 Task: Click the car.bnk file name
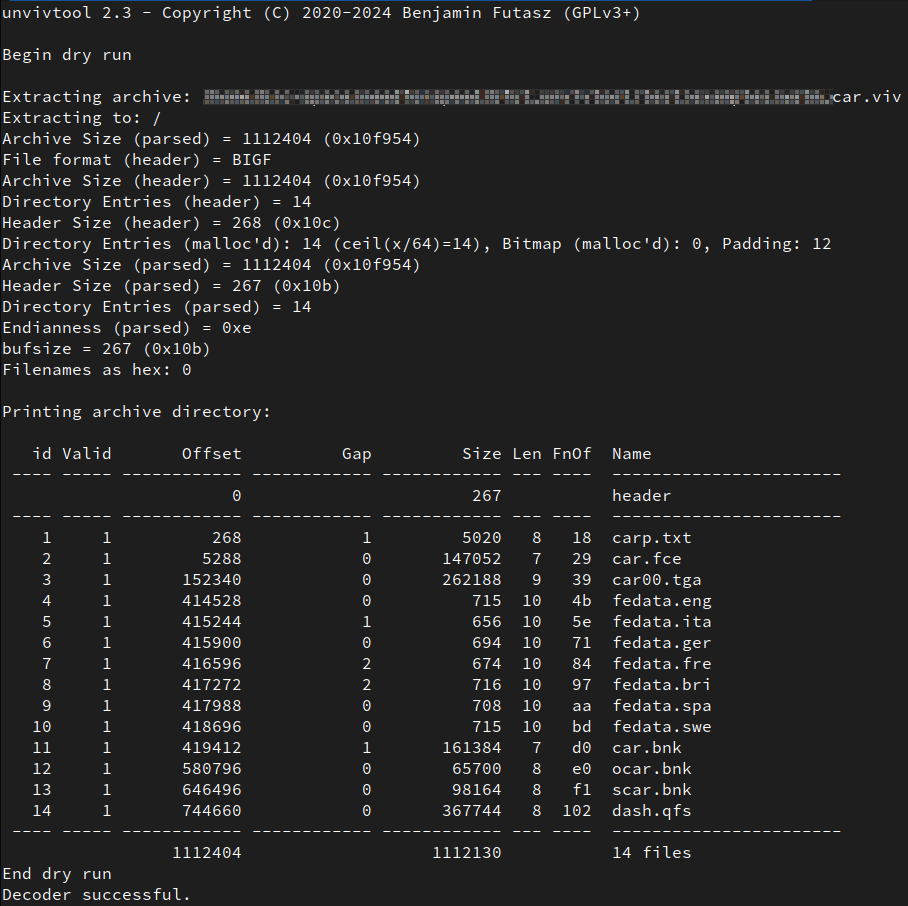(x=646, y=748)
